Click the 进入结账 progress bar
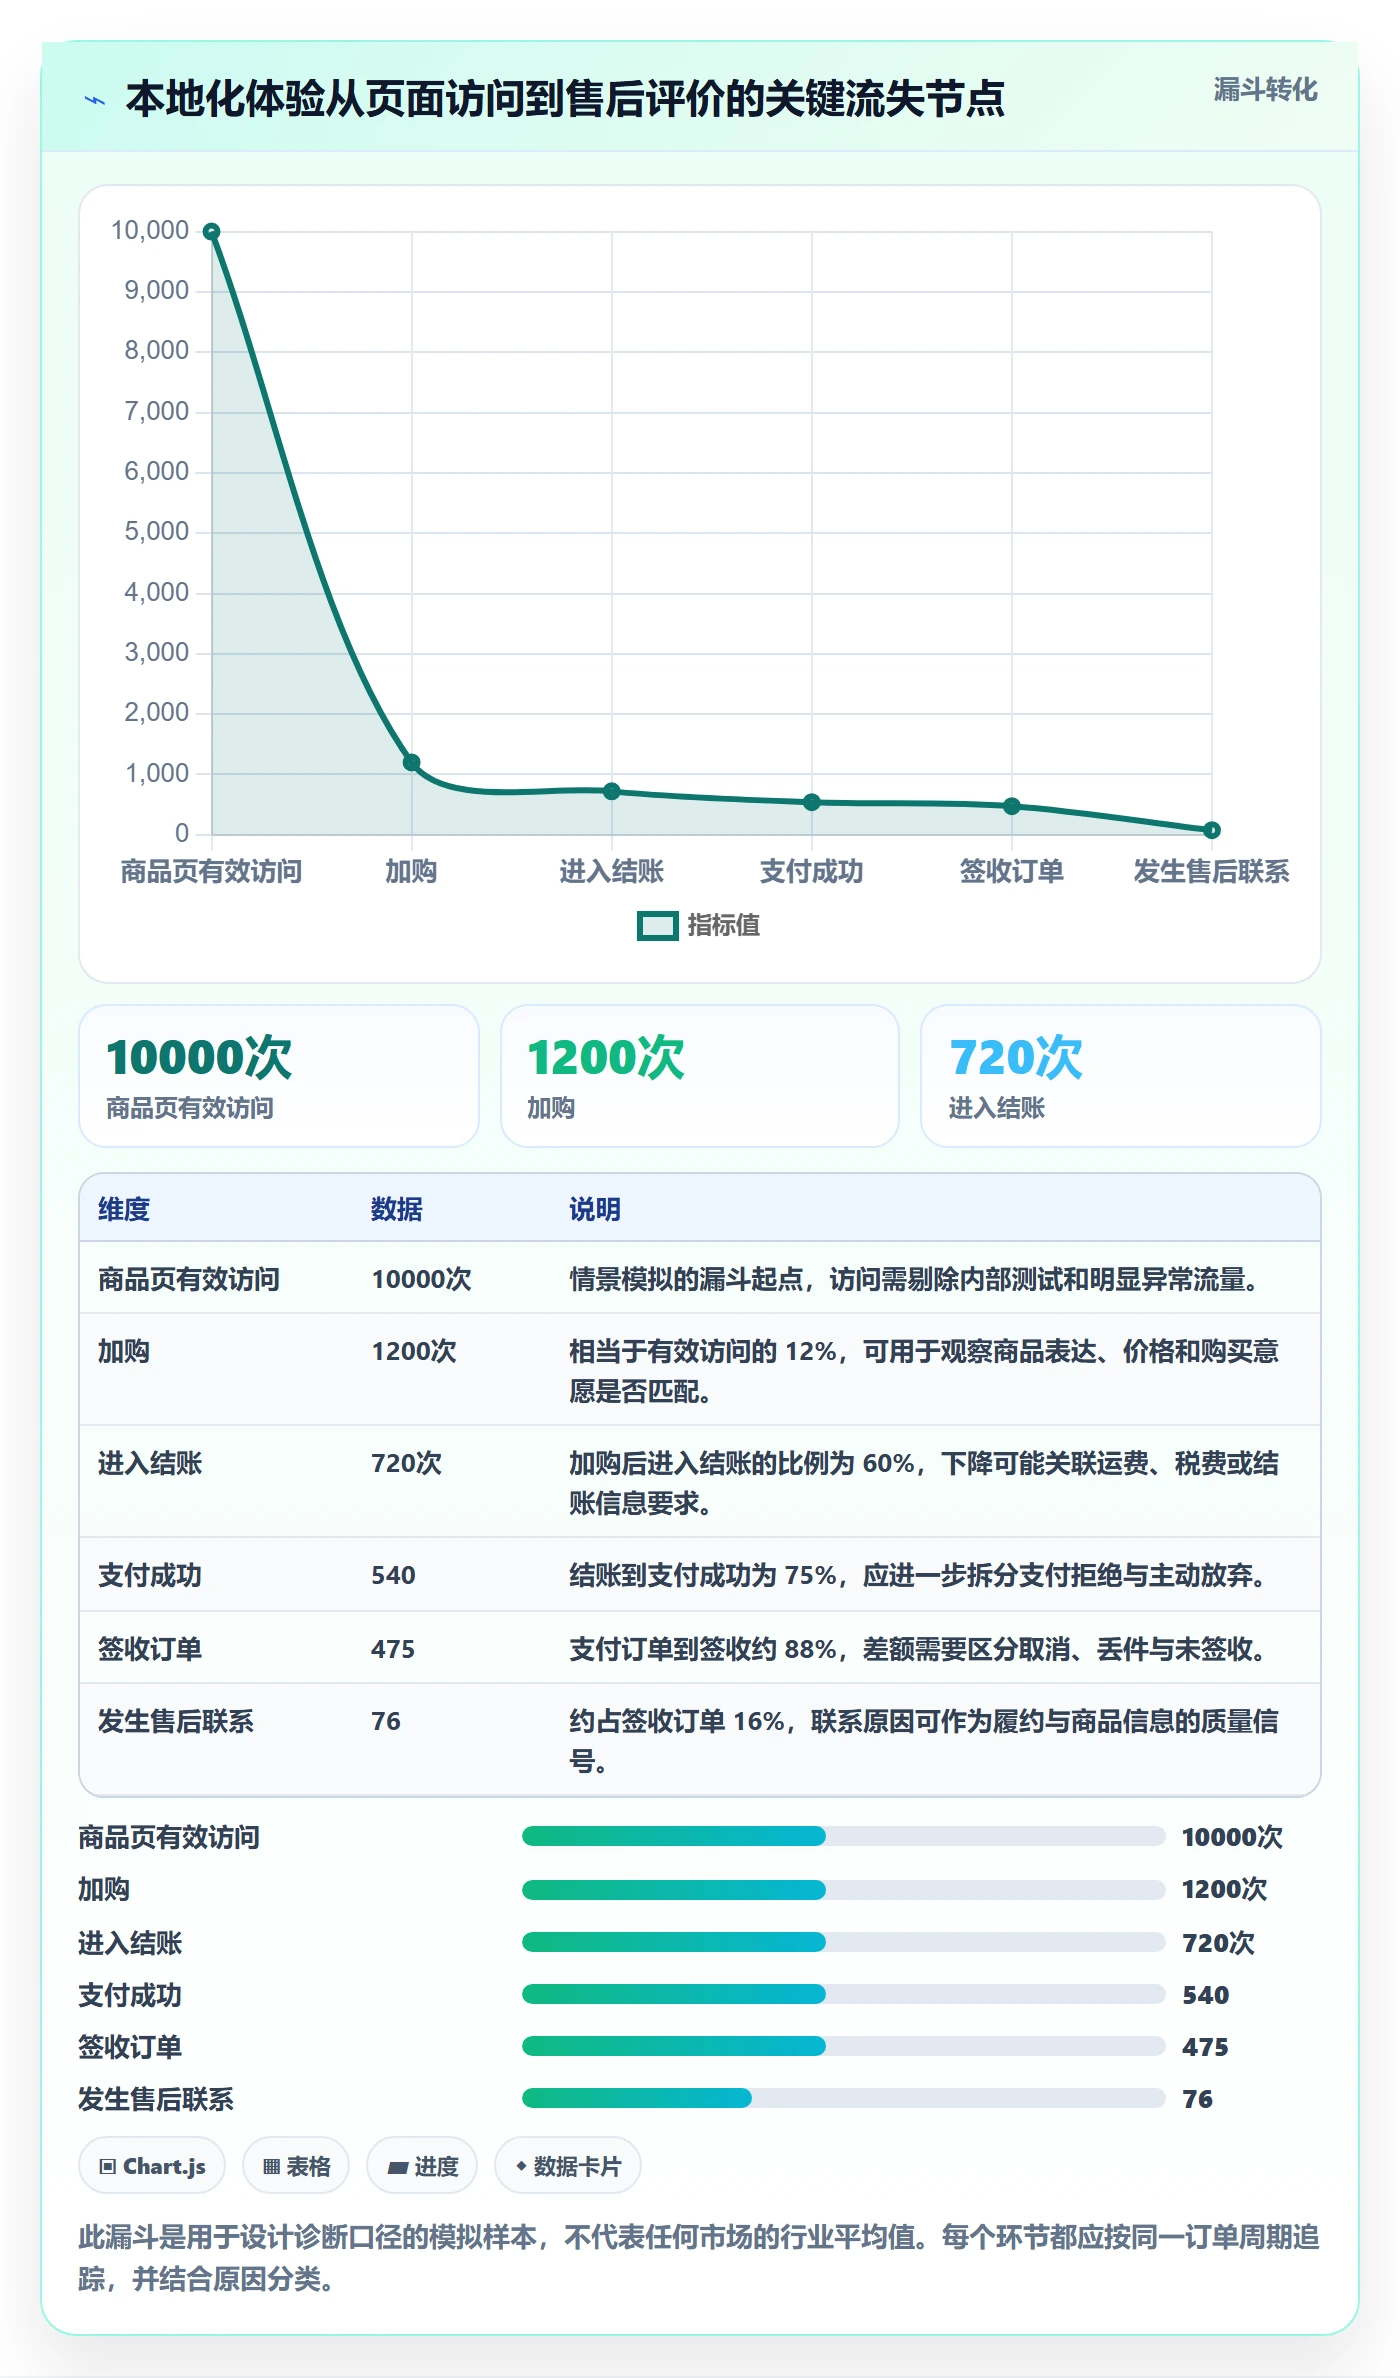 (843, 1942)
